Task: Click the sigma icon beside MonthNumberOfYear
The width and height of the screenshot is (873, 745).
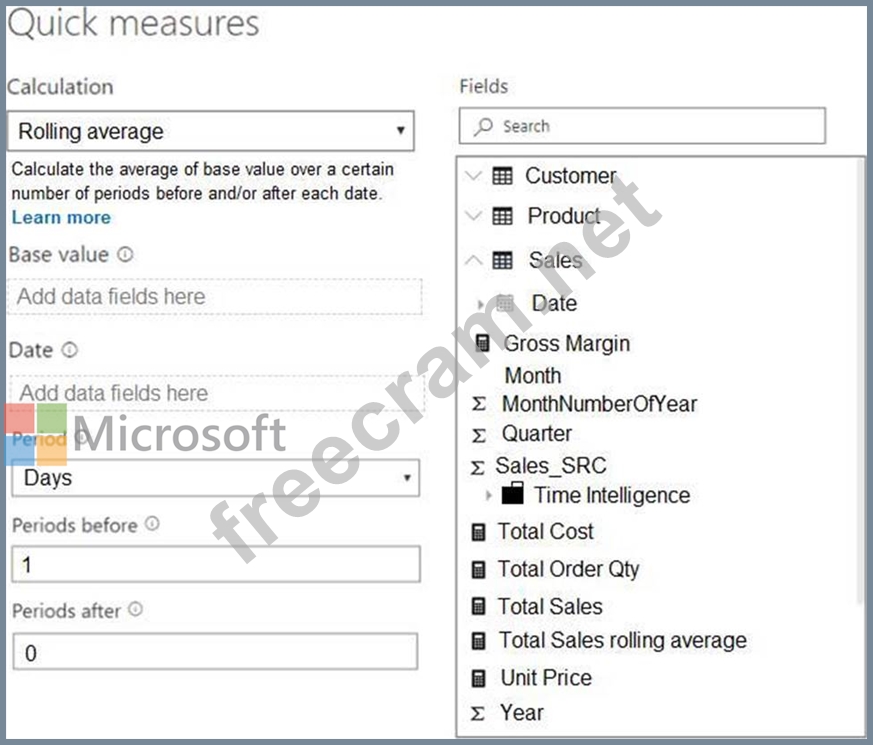Action: pyautogui.click(x=479, y=405)
